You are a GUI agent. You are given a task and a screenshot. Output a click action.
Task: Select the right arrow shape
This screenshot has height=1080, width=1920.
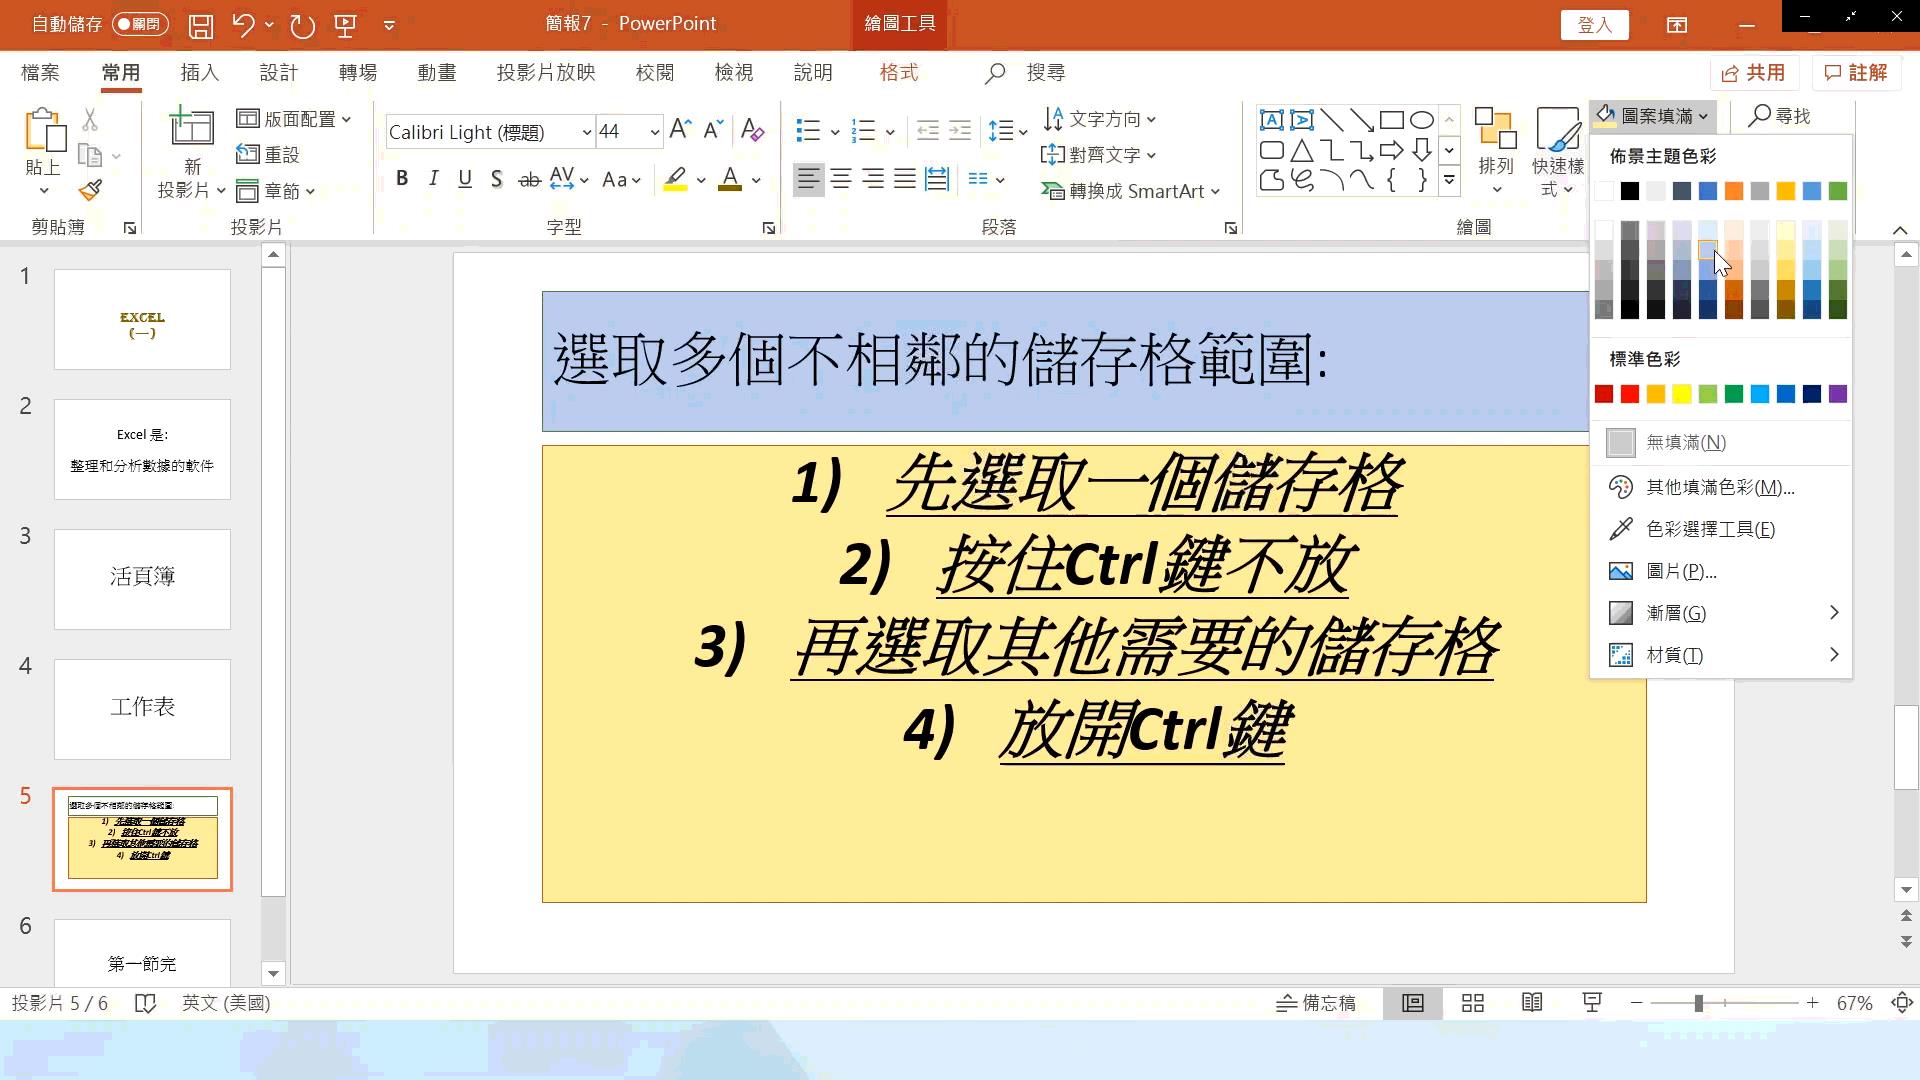tap(1391, 150)
